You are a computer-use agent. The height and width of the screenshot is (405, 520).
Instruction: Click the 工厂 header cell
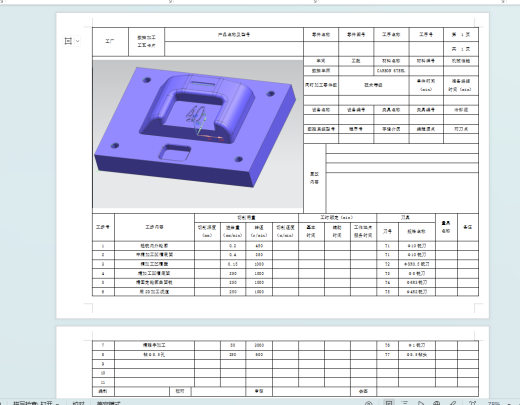[x=110, y=42]
